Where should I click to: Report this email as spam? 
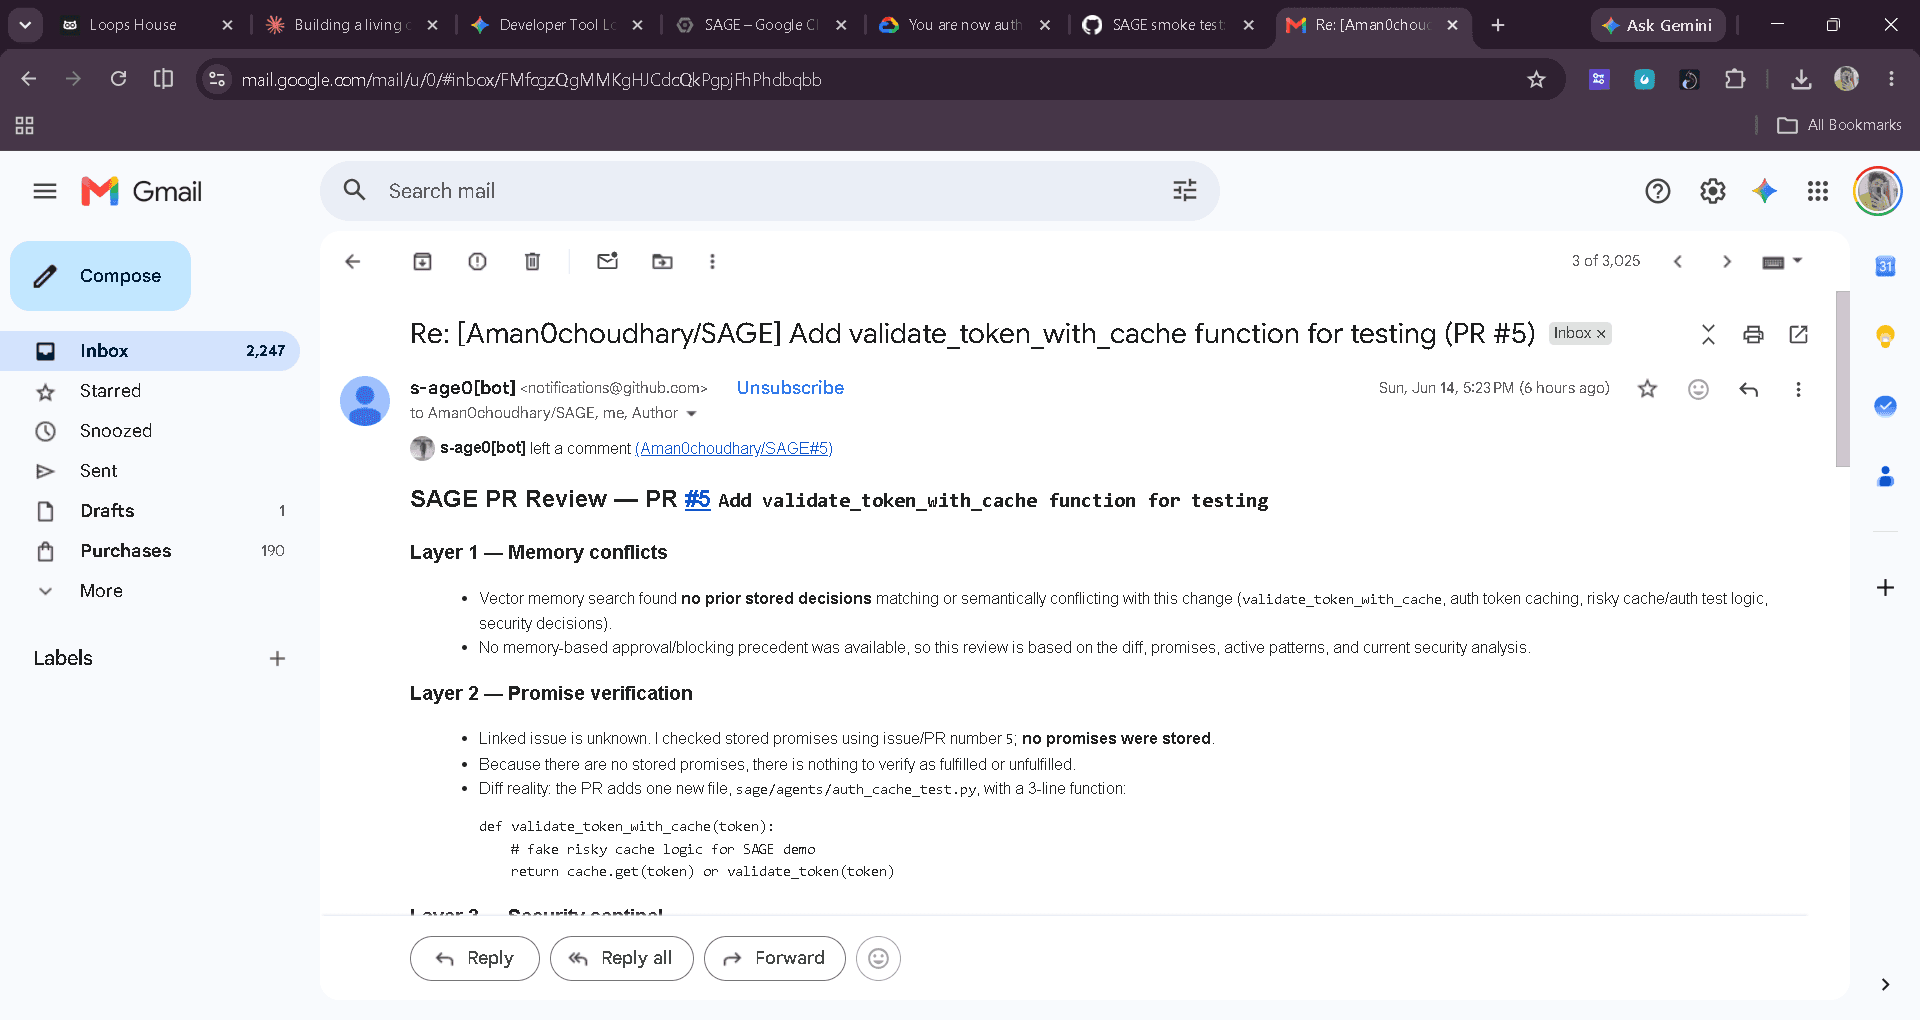coord(477,262)
